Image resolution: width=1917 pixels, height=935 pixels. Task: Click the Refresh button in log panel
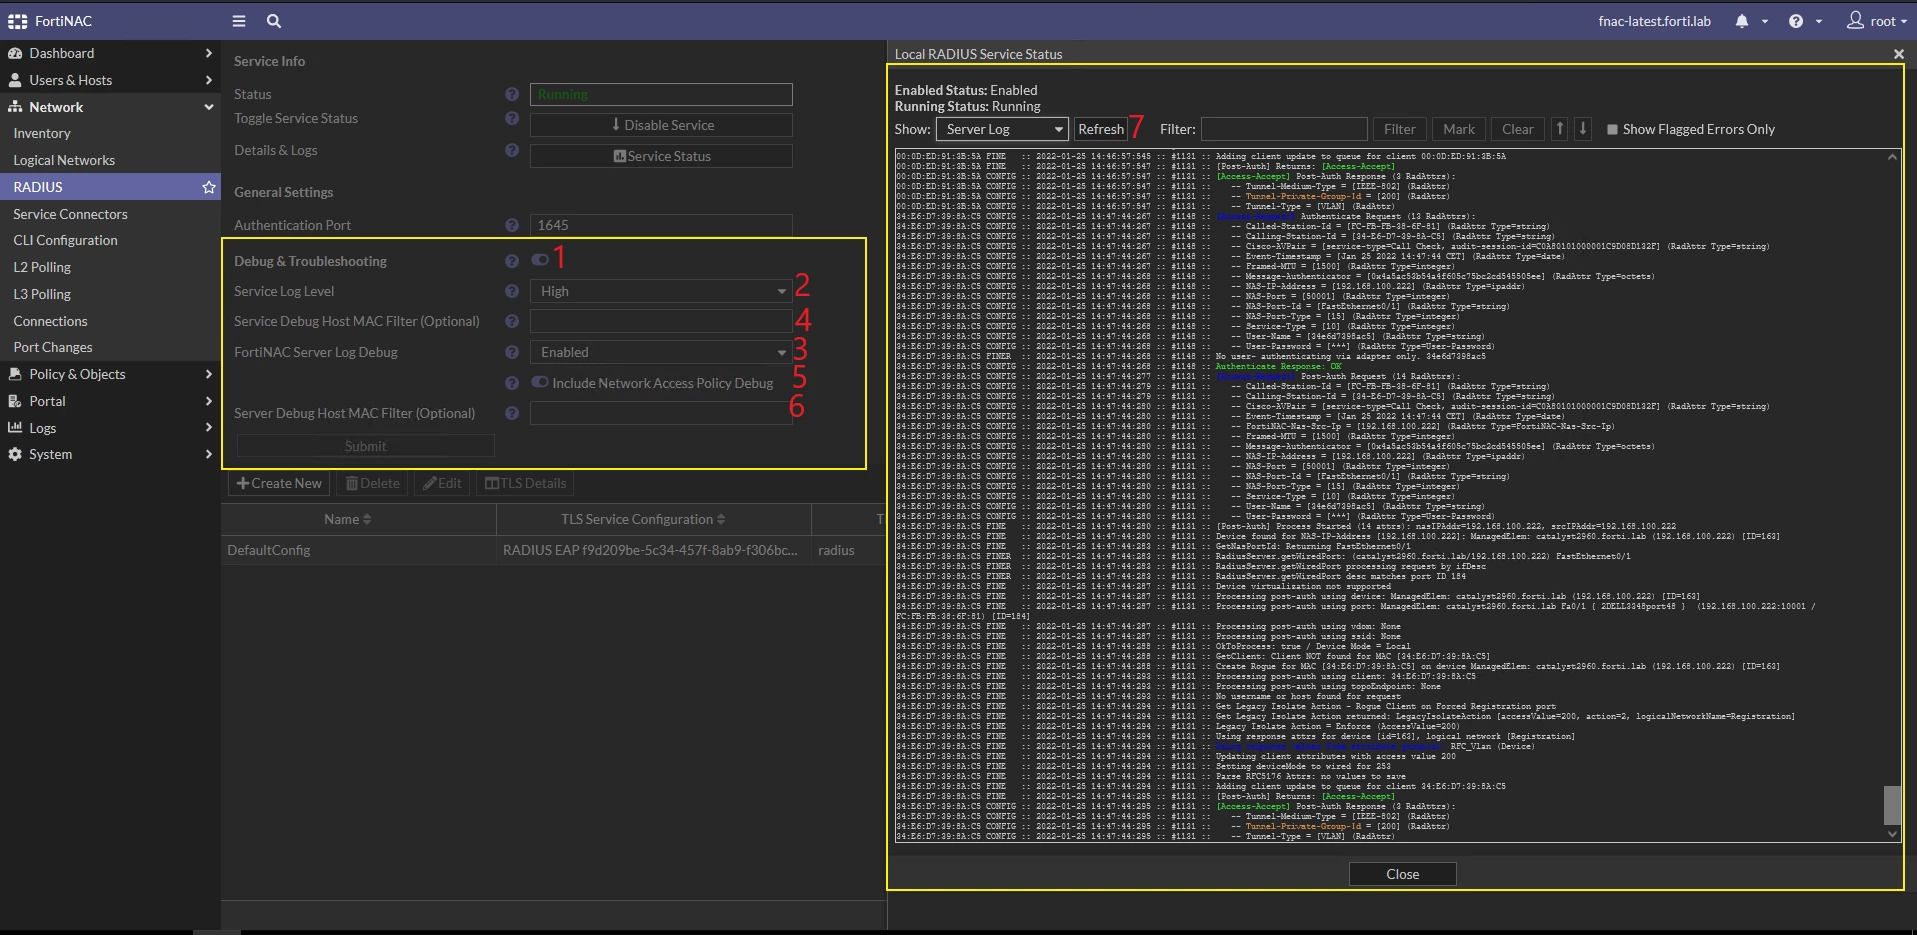[x=1101, y=129]
